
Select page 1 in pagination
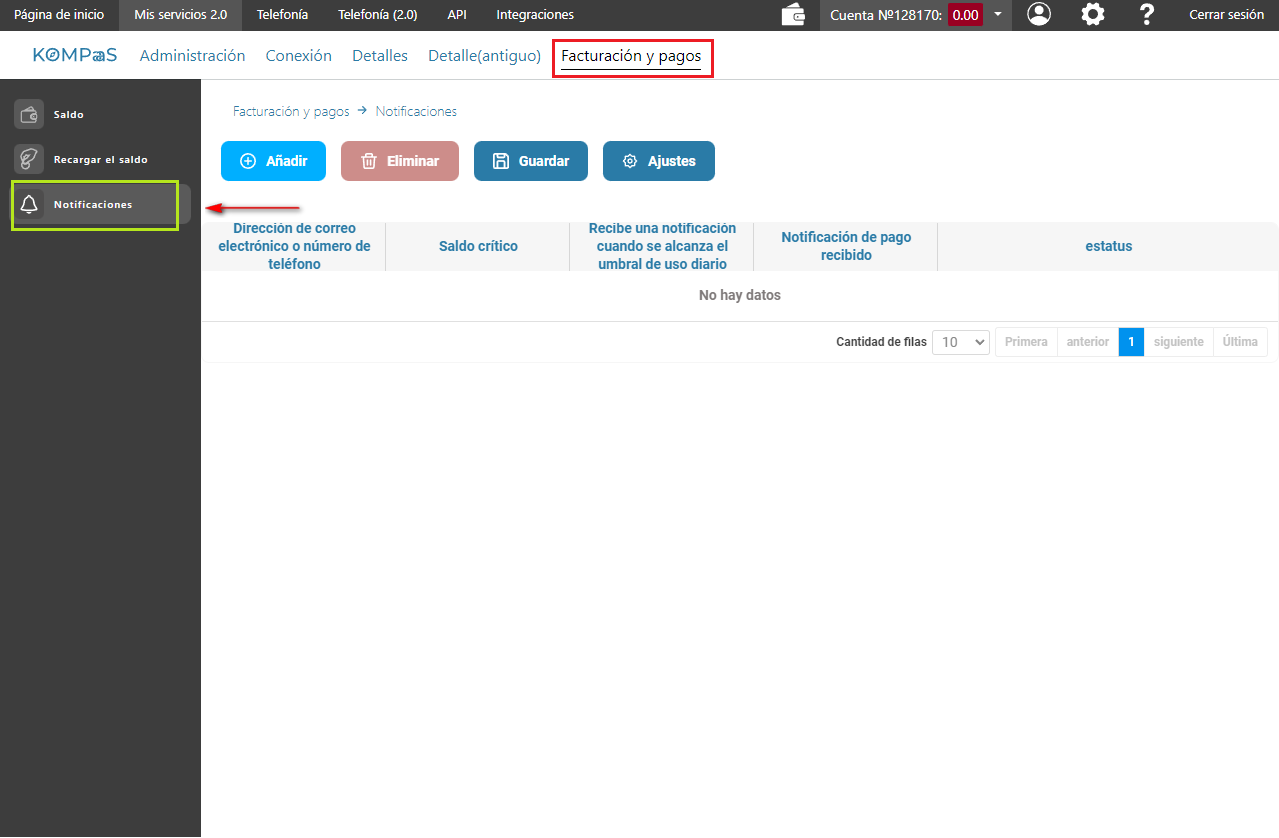(x=1131, y=342)
